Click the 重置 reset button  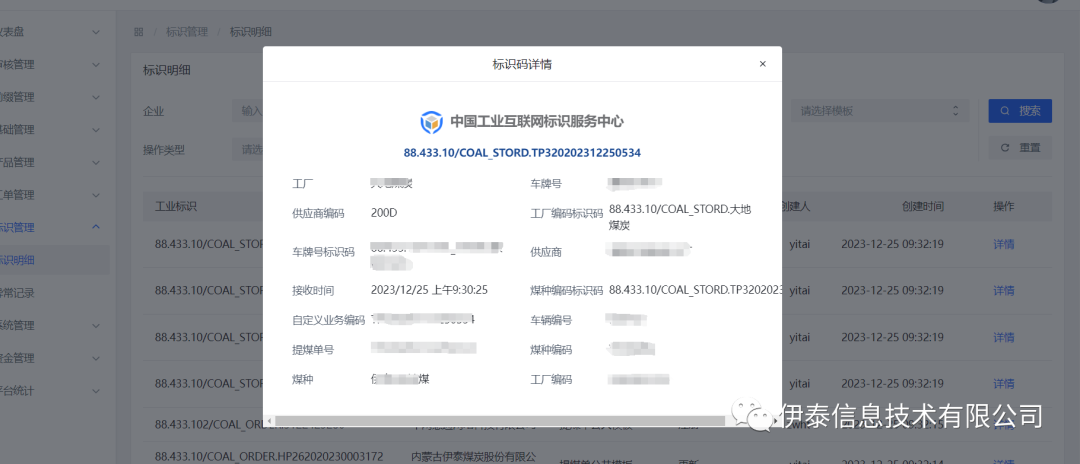tap(1020, 148)
